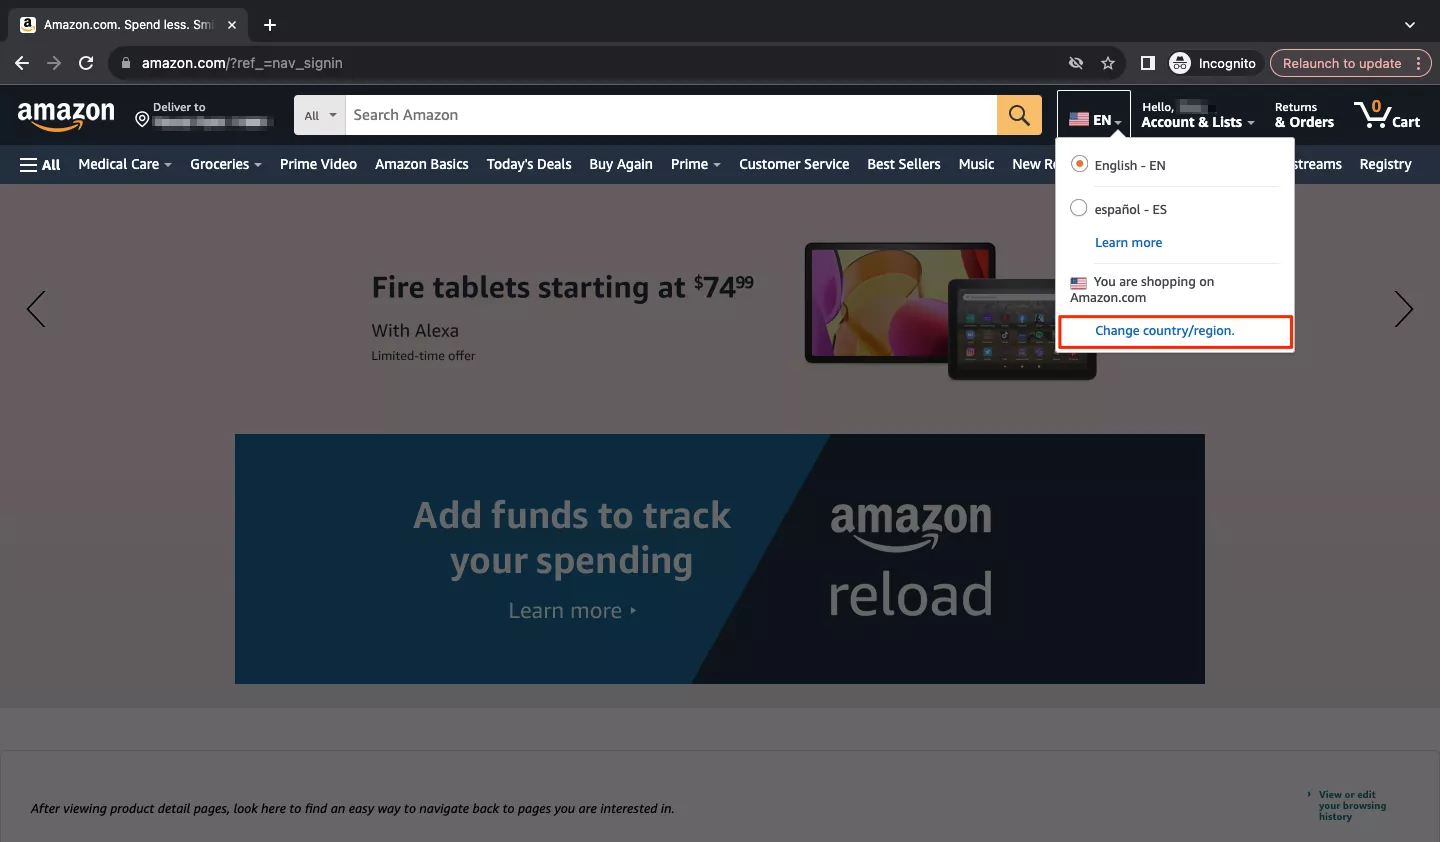Screen dimensions: 1440x842
Task: Focus the Search Amazon field
Action: (671, 115)
